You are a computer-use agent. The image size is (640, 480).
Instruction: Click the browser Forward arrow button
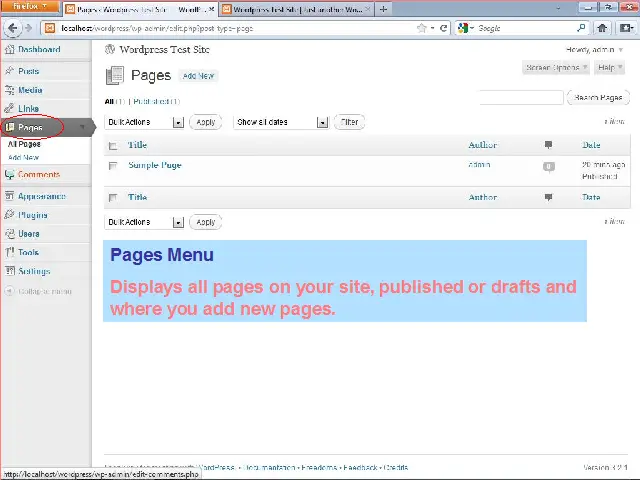coord(28,28)
